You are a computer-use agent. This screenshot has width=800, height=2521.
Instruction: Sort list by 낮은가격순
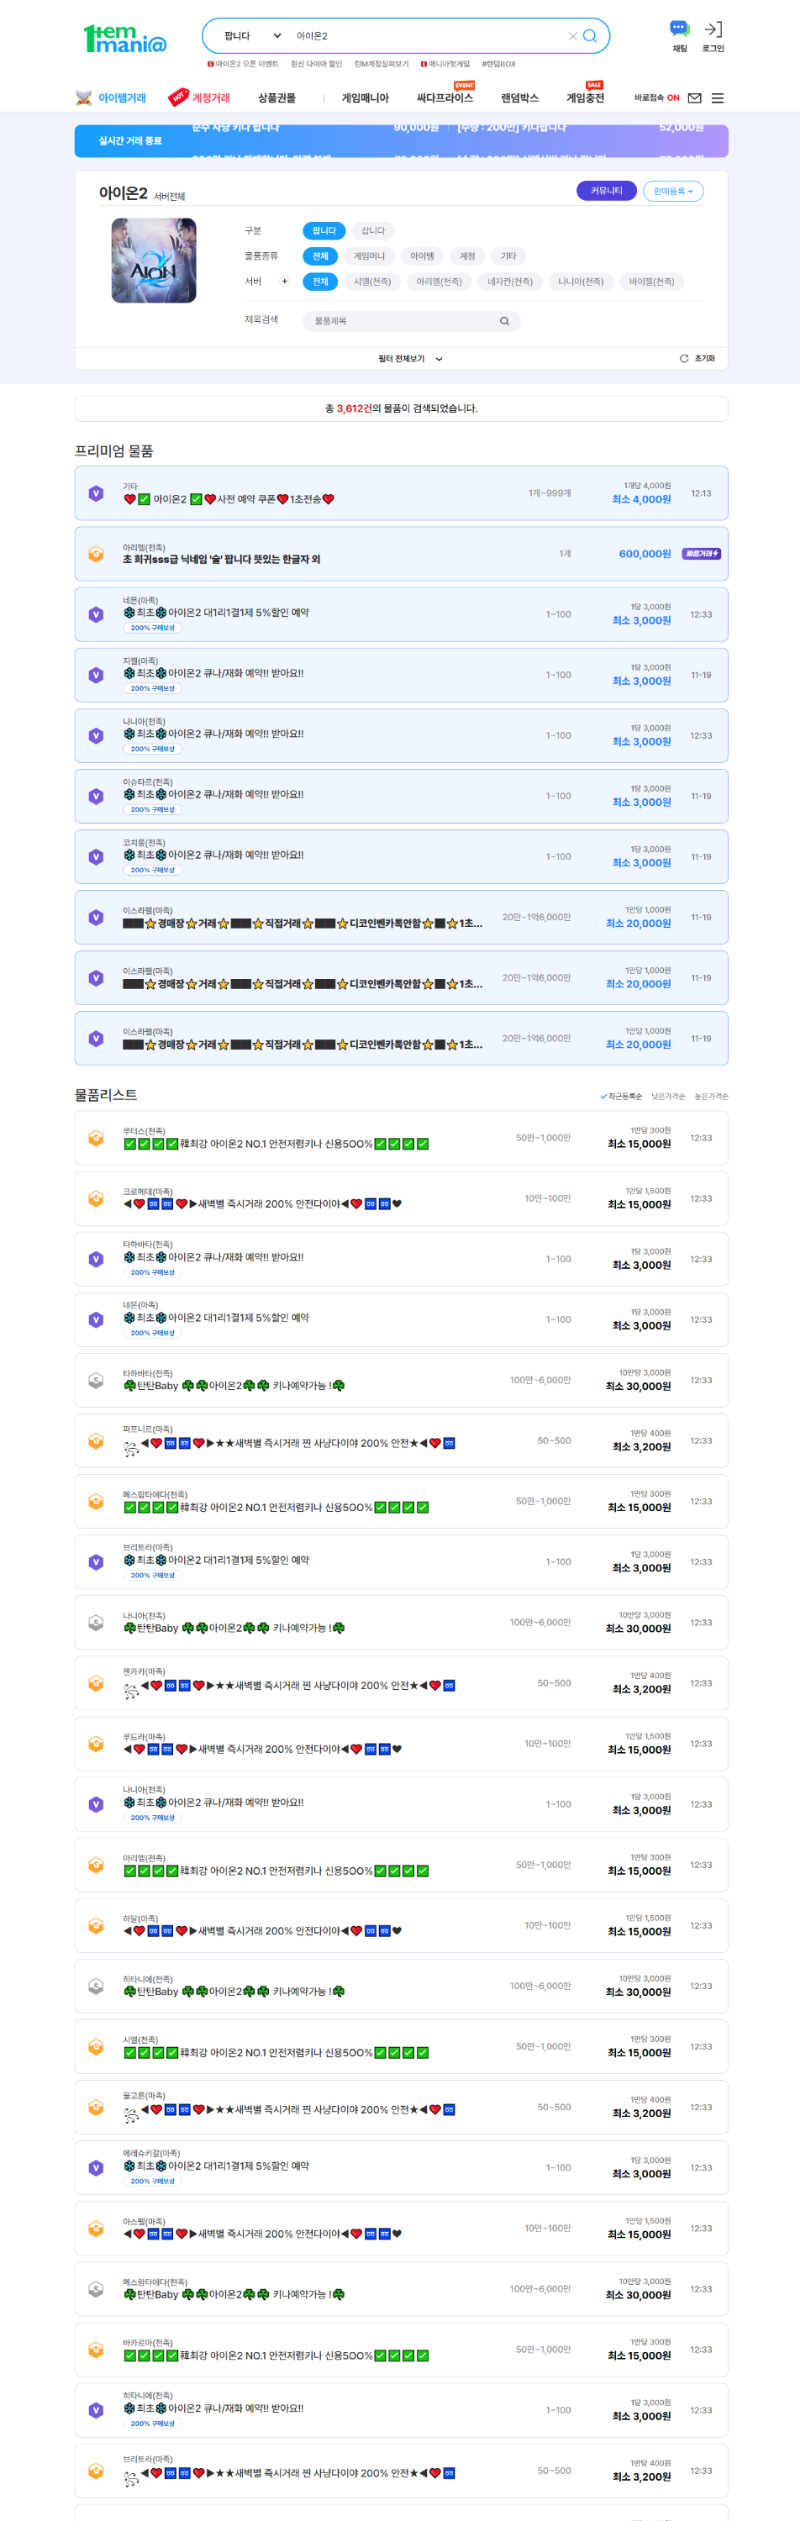tap(668, 1097)
